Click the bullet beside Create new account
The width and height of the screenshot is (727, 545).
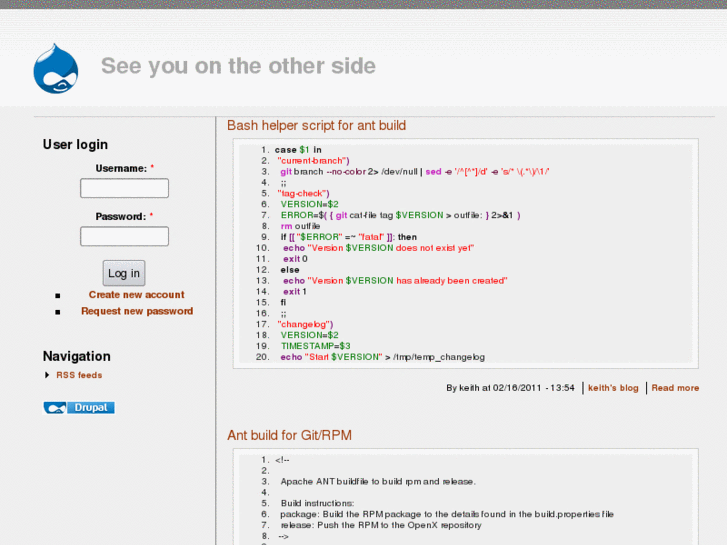(x=58, y=296)
